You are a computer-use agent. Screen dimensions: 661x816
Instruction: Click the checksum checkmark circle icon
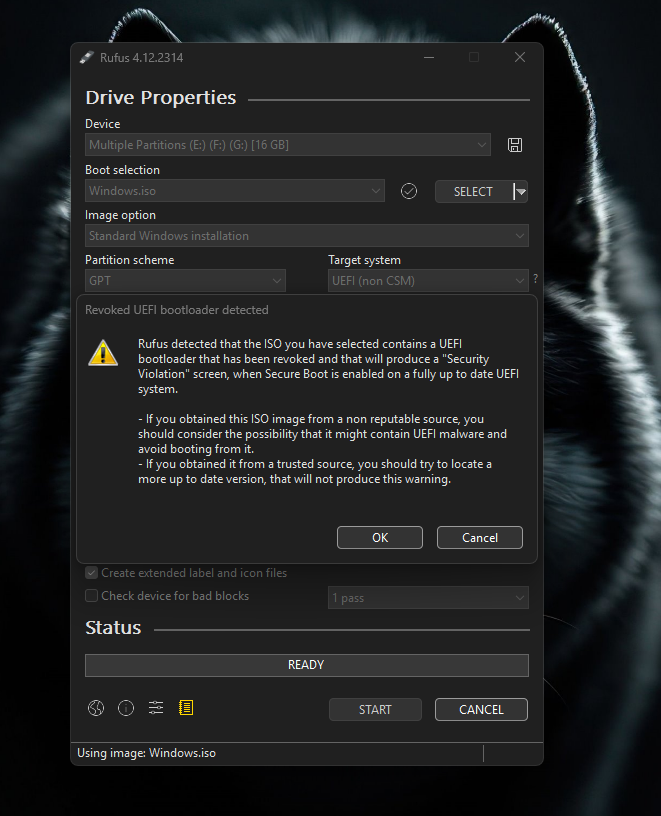[409, 191]
